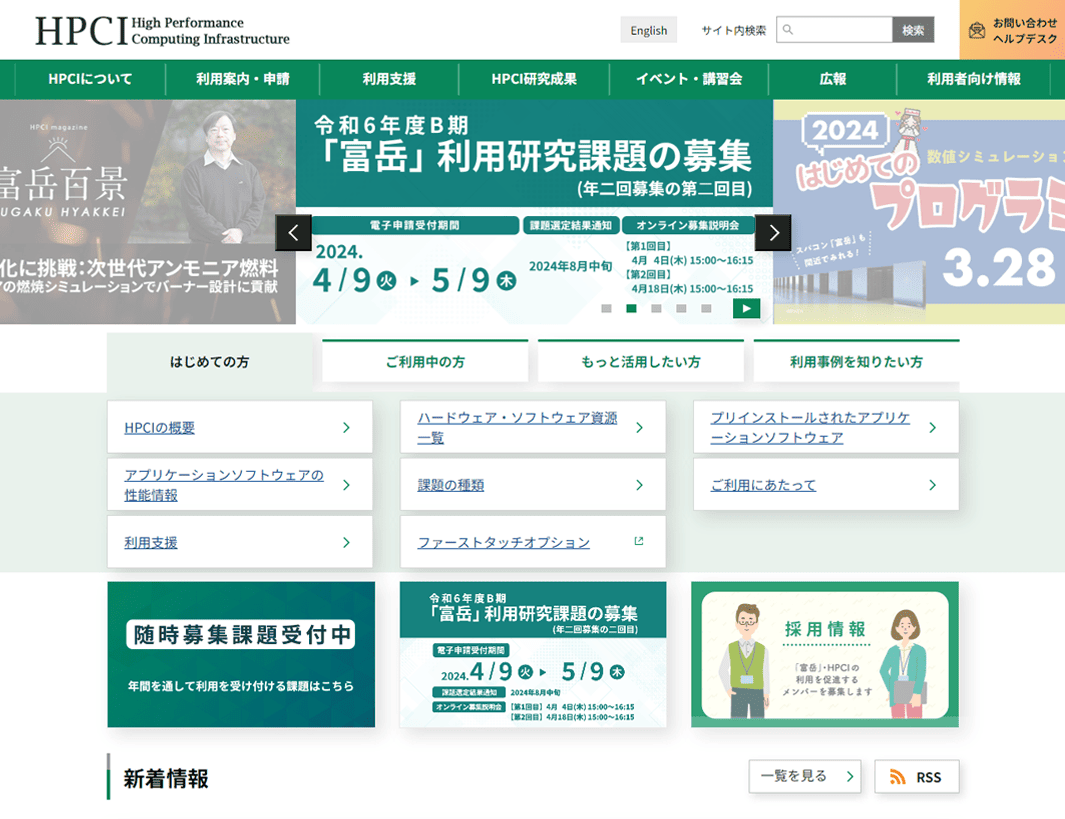Image resolution: width=1065 pixels, height=819 pixels.
Task: Open the 採用情報 recruitment banner
Action: (825, 655)
